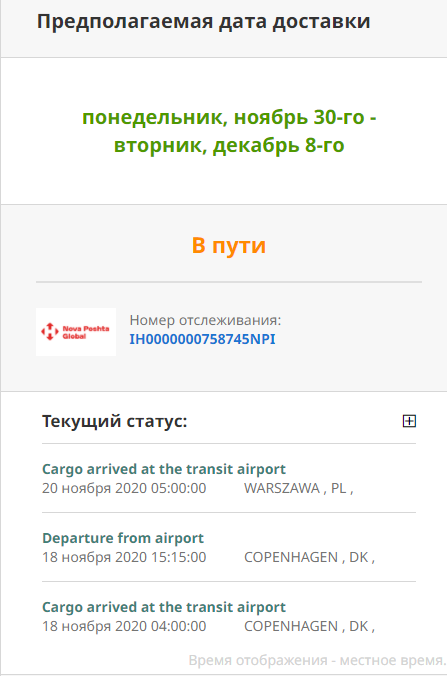The width and height of the screenshot is (447, 676).
Task: Select the 'В пути' status heading
Action: (x=228, y=245)
